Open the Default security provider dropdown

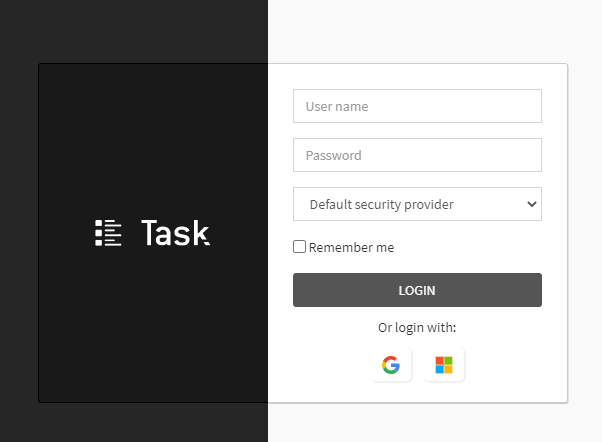(417, 204)
